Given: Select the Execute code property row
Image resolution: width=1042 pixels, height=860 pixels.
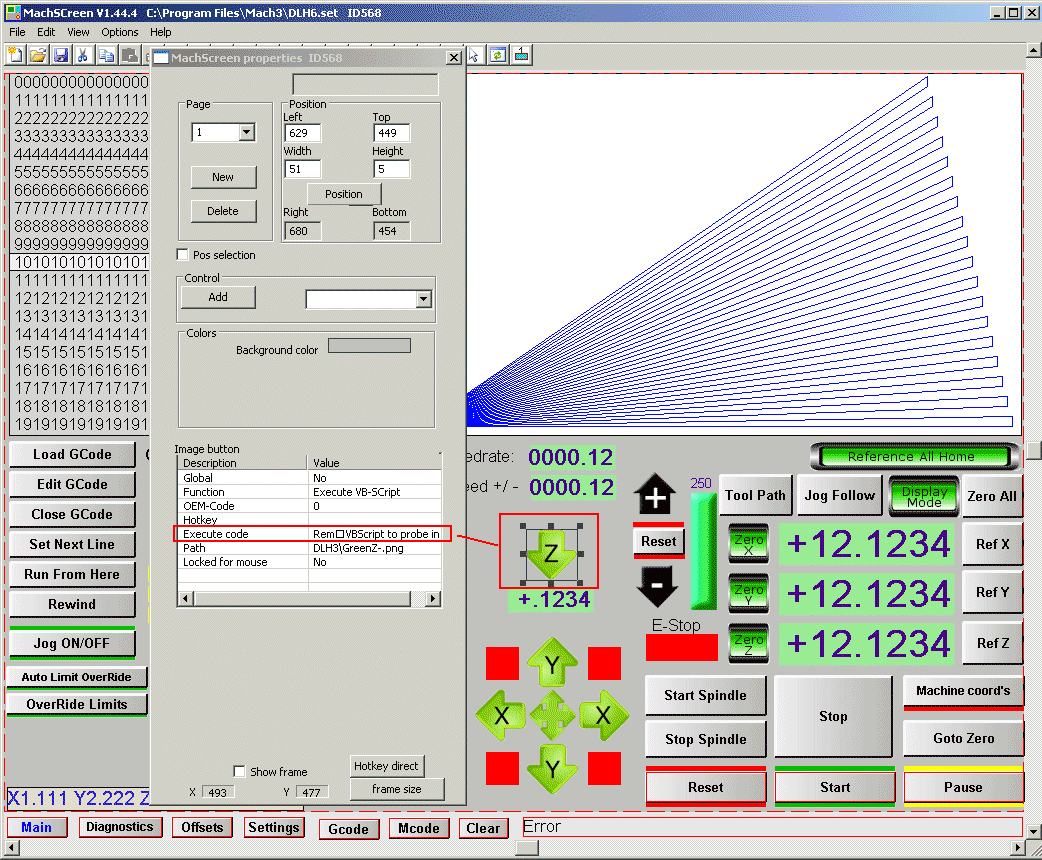Looking at the screenshot, I should (310, 534).
